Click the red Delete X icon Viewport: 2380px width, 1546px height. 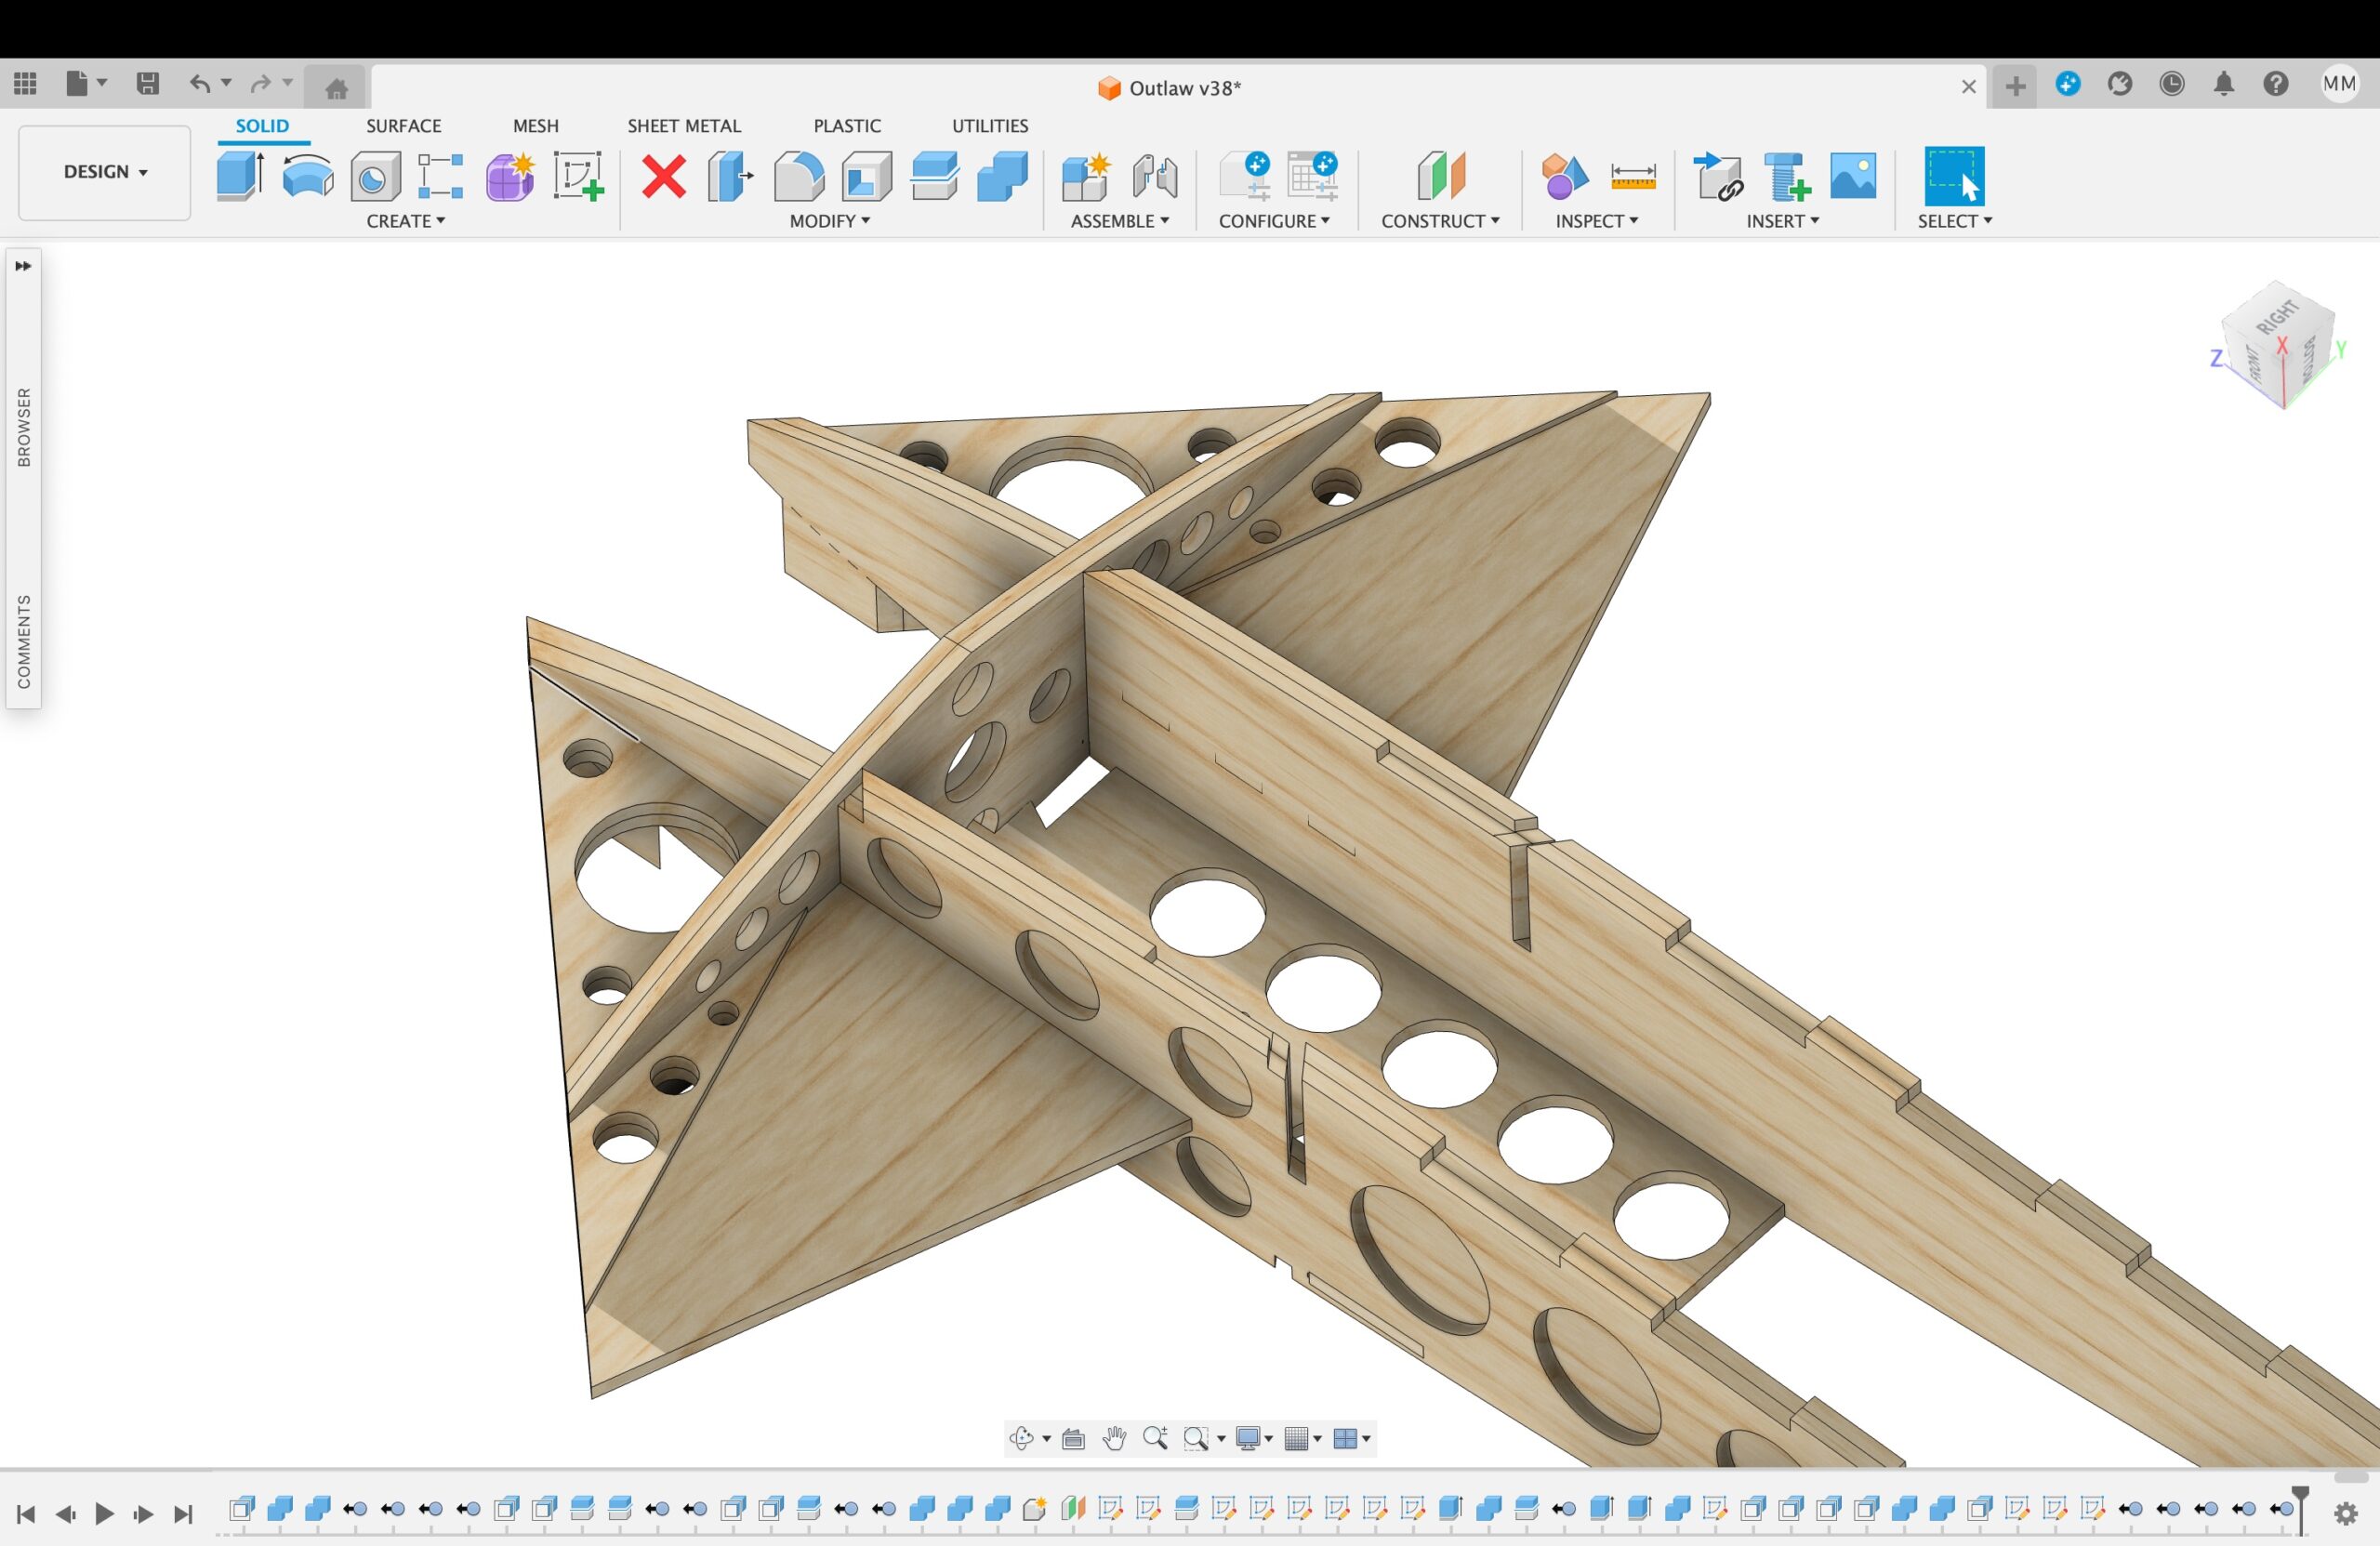tap(664, 177)
